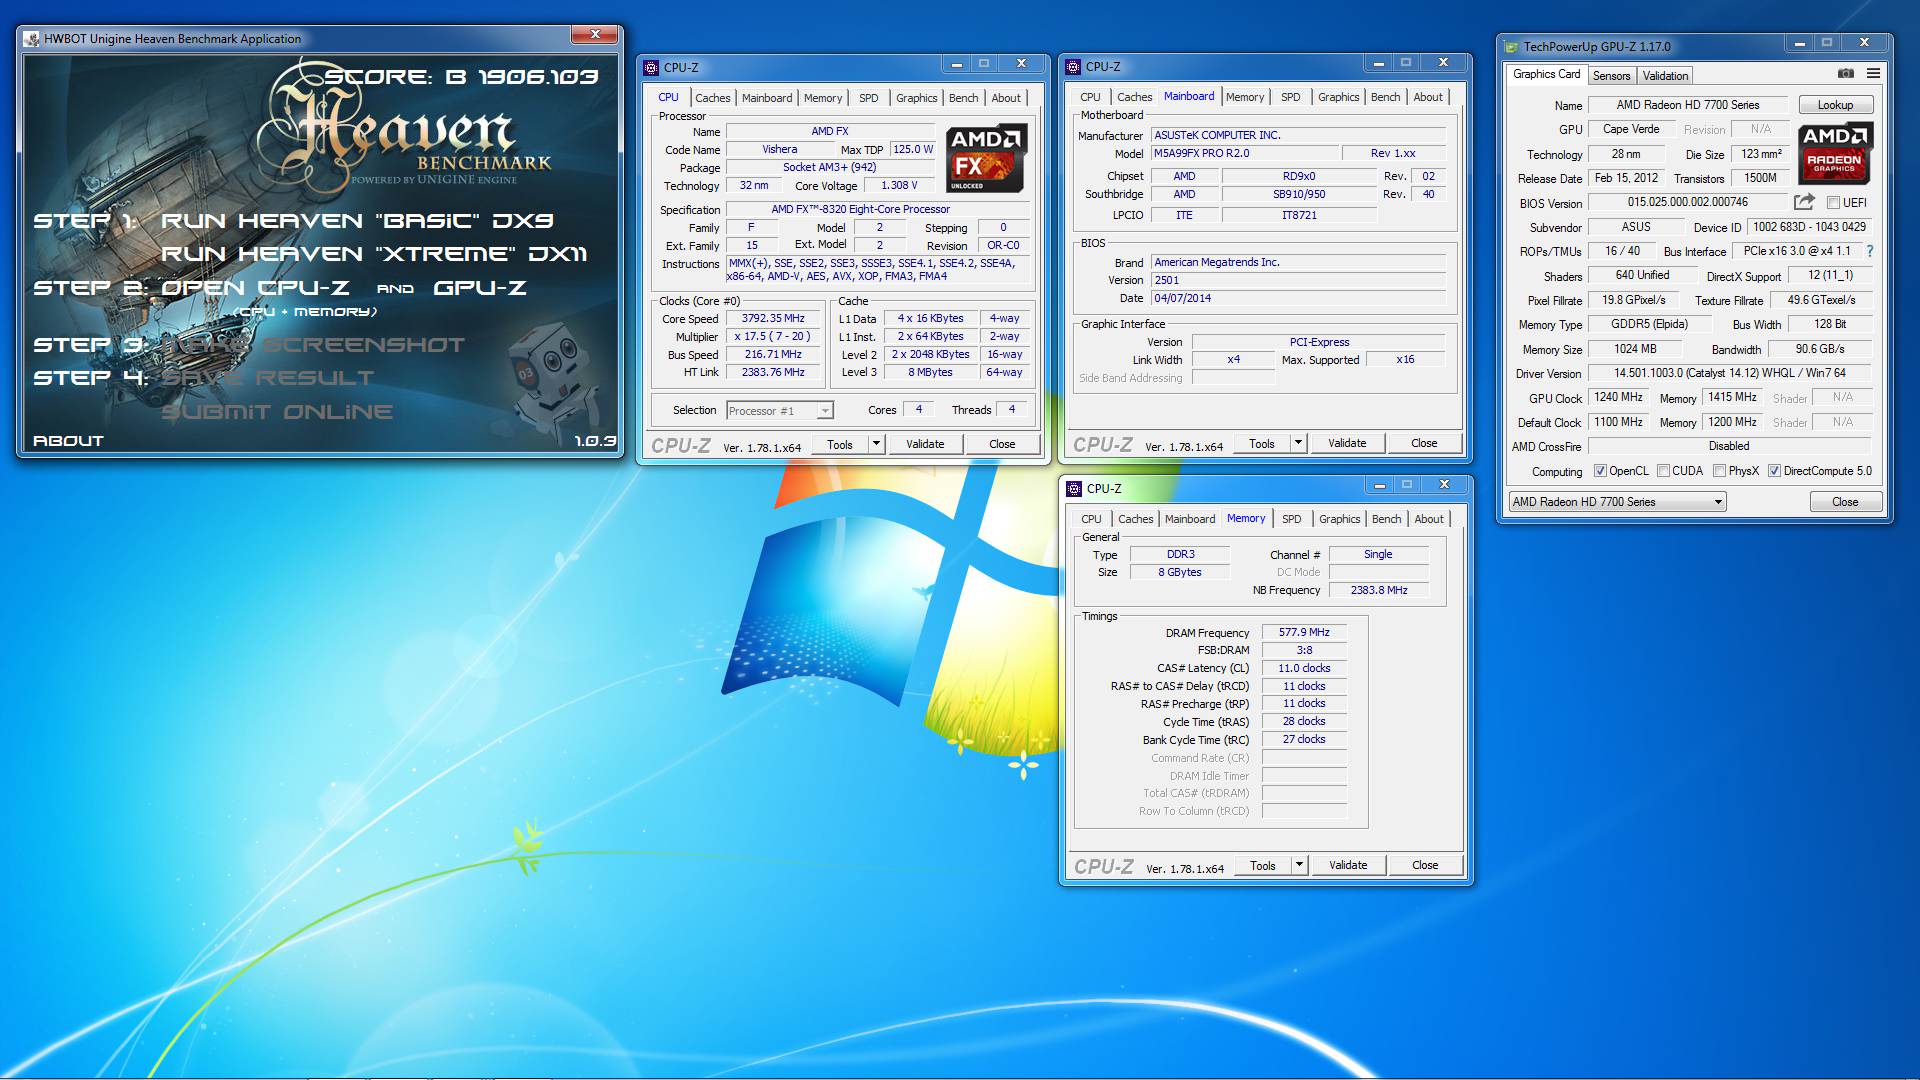The width and height of the screenshot is (1920, 1080).
Task: Toggle the PhysX checkbox
Action: point(1719,471)
